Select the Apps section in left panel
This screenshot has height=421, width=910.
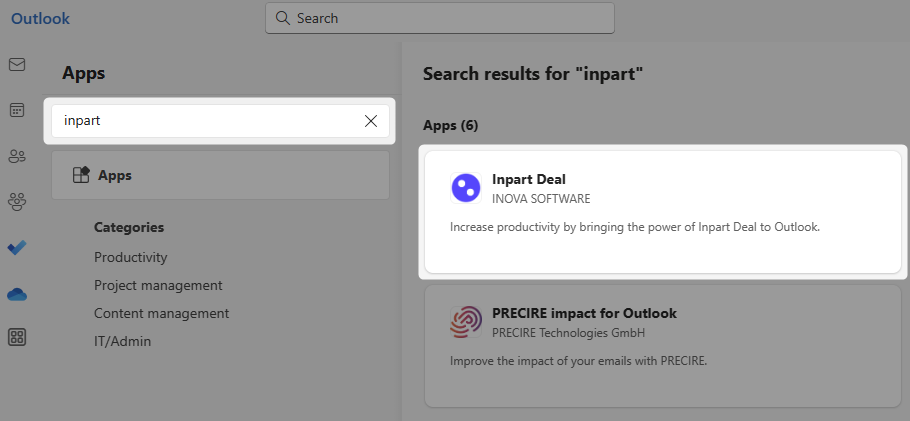pos(220,175)
